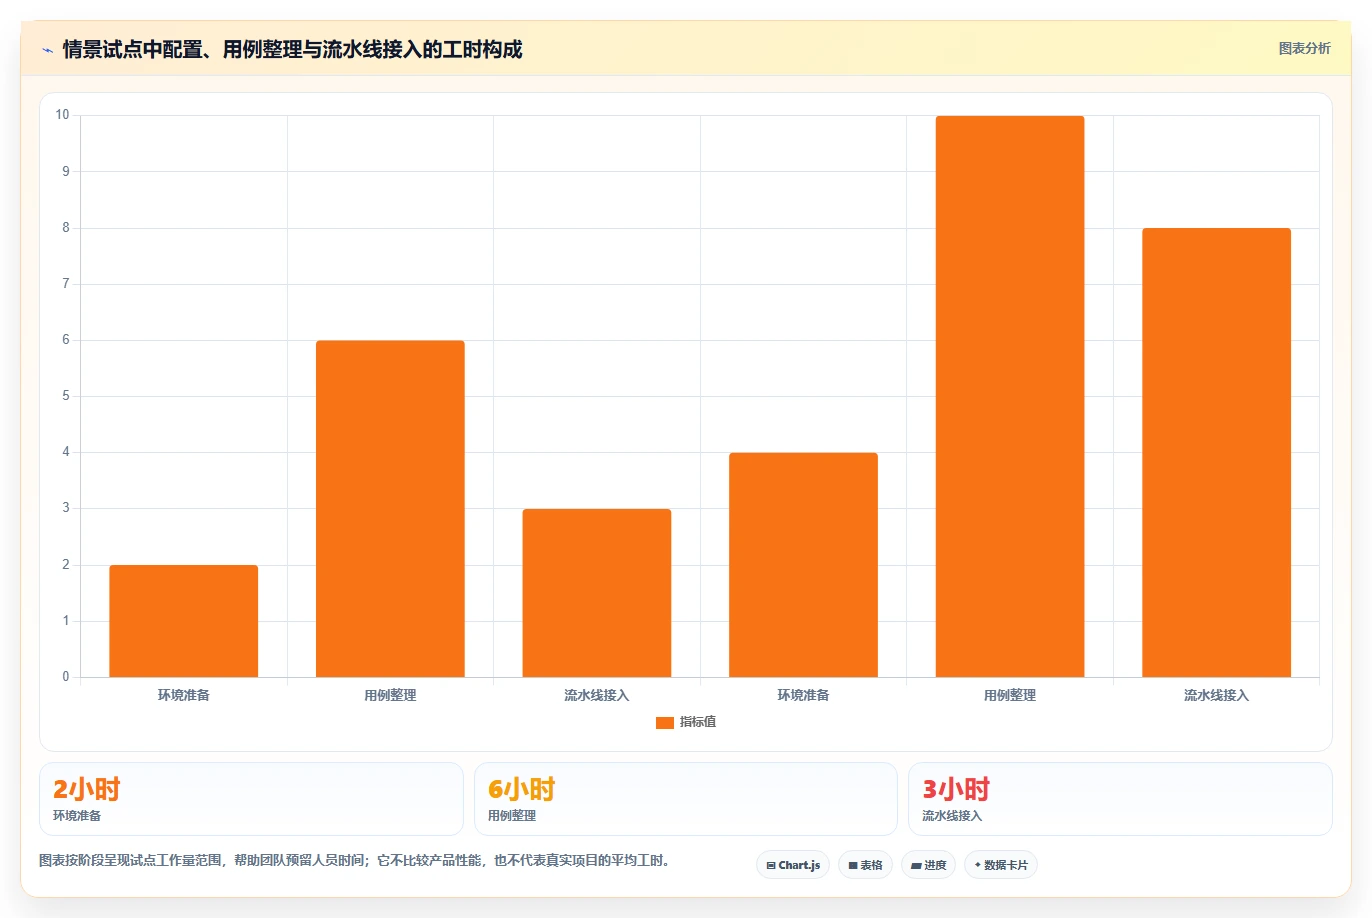
Task: Open the 6小时 用例整理 stat card
Action: tap(686, 799)
